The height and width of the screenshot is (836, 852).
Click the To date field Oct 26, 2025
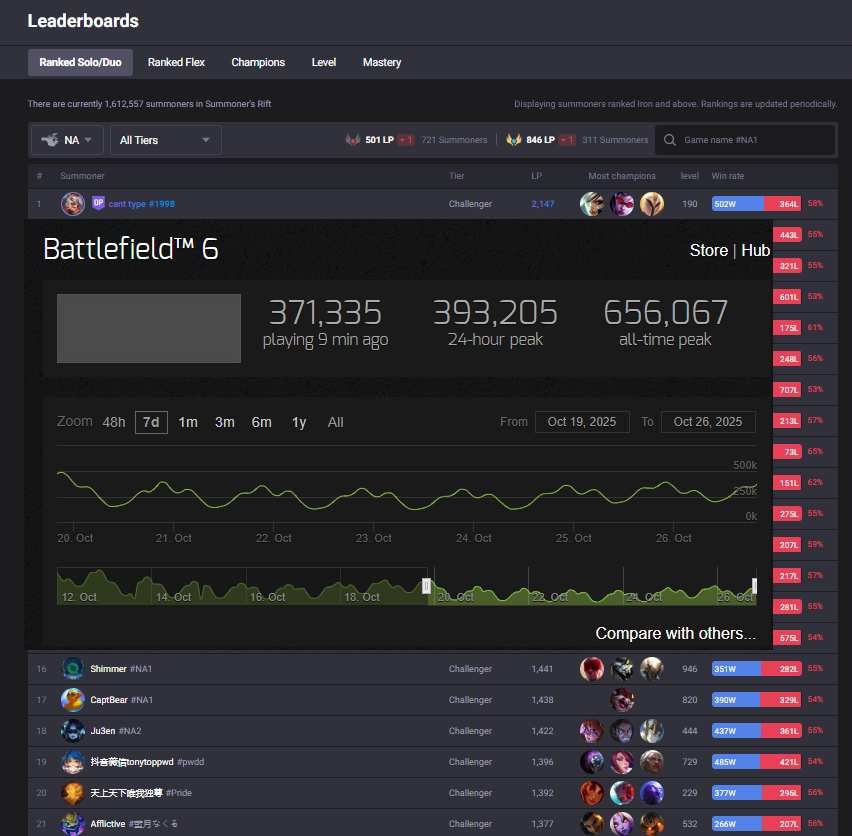point(708,422)
